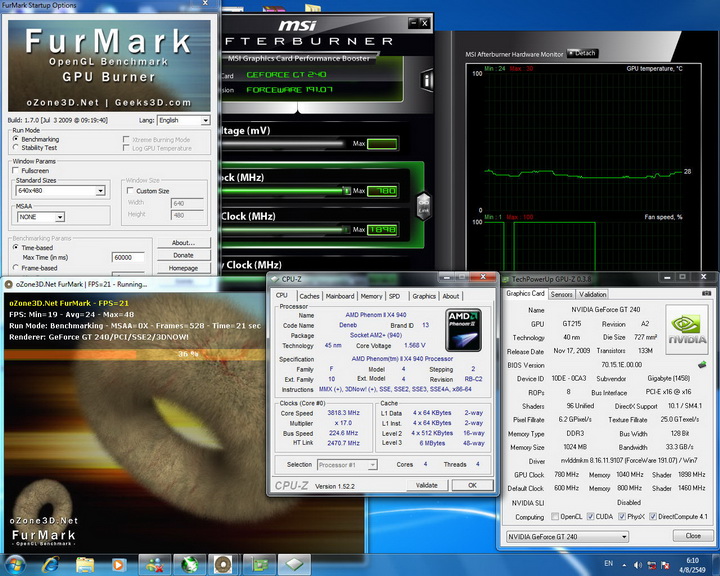Click the Afterburner Core Voltage slider track
Image resolution: width=720 pixels, height=576 pixels.
pos(283,144)
